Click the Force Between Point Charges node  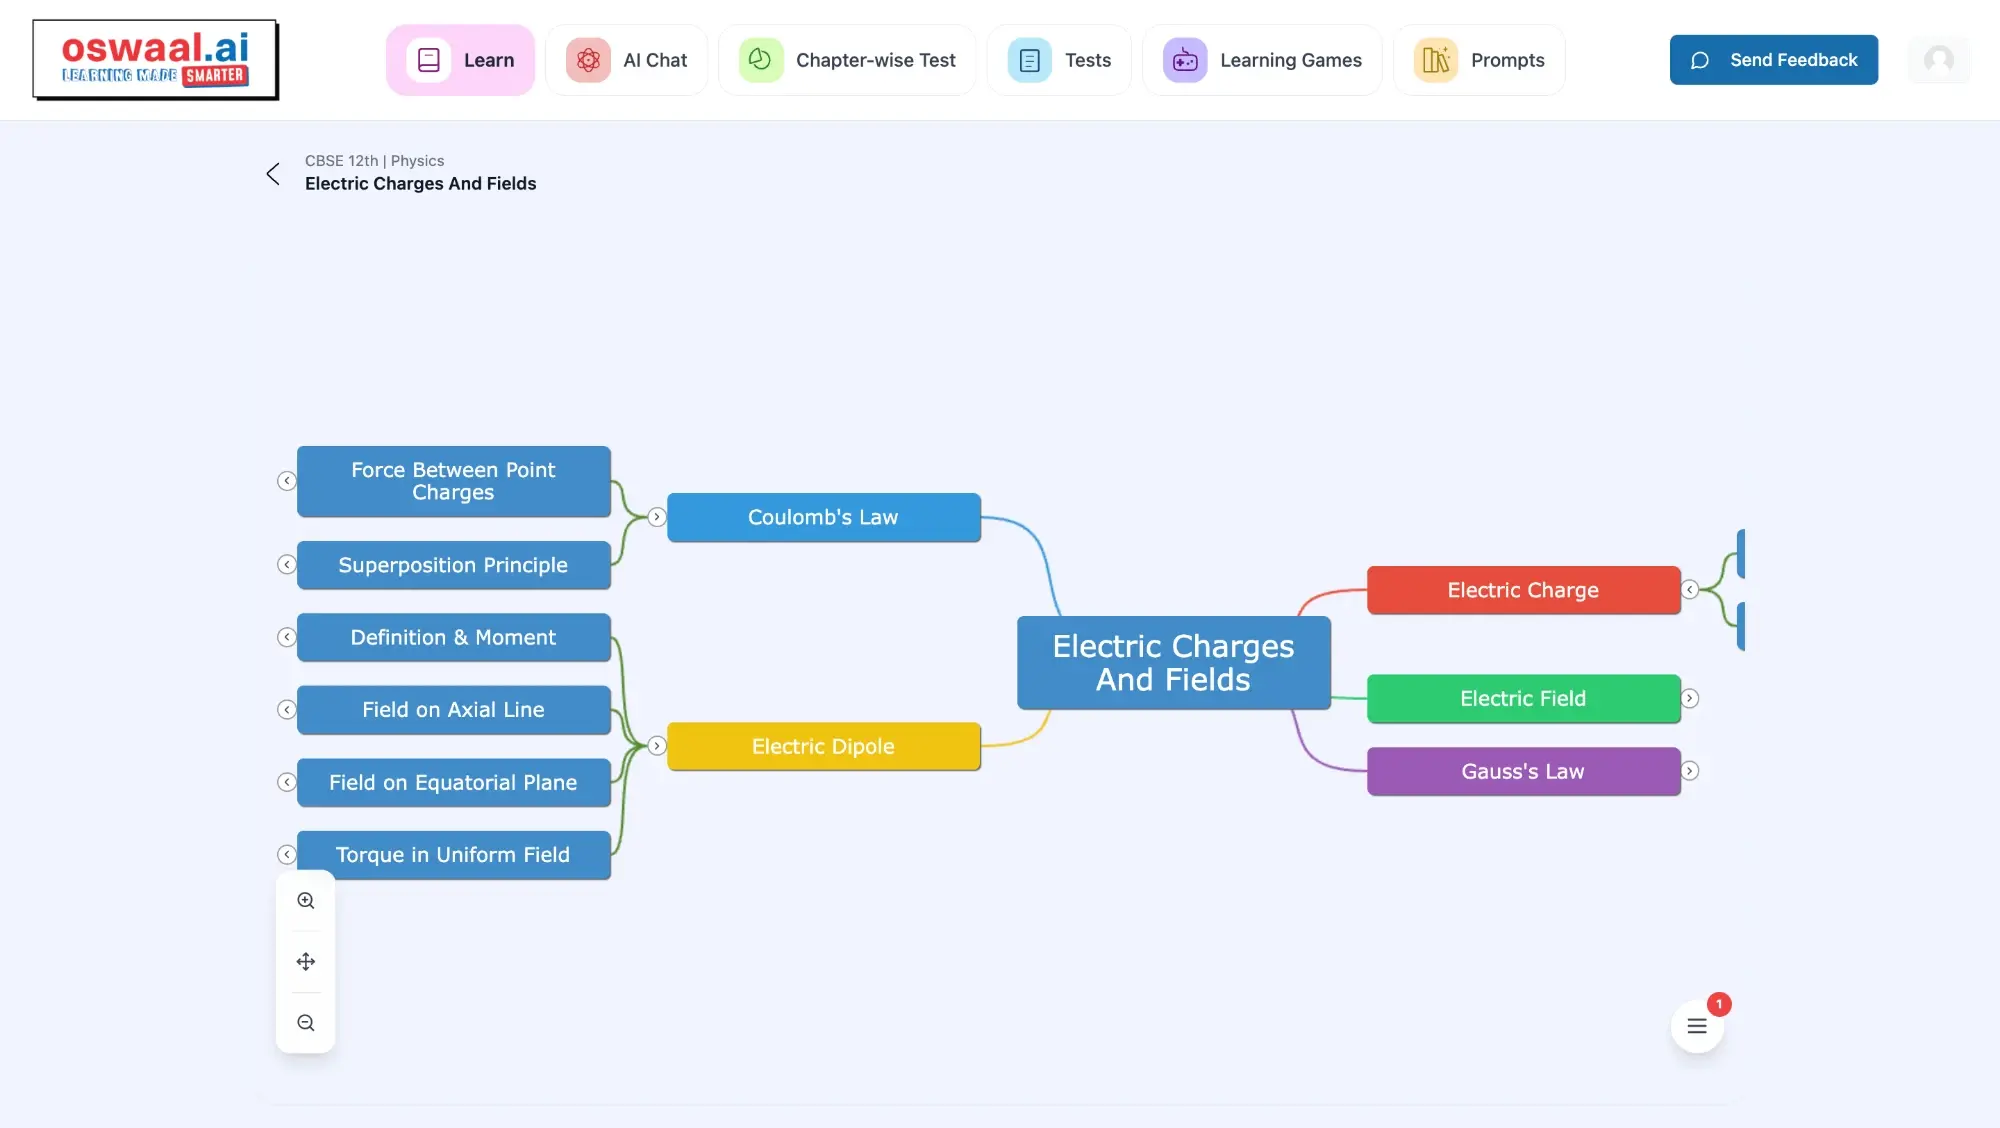[x=454, y=481]
